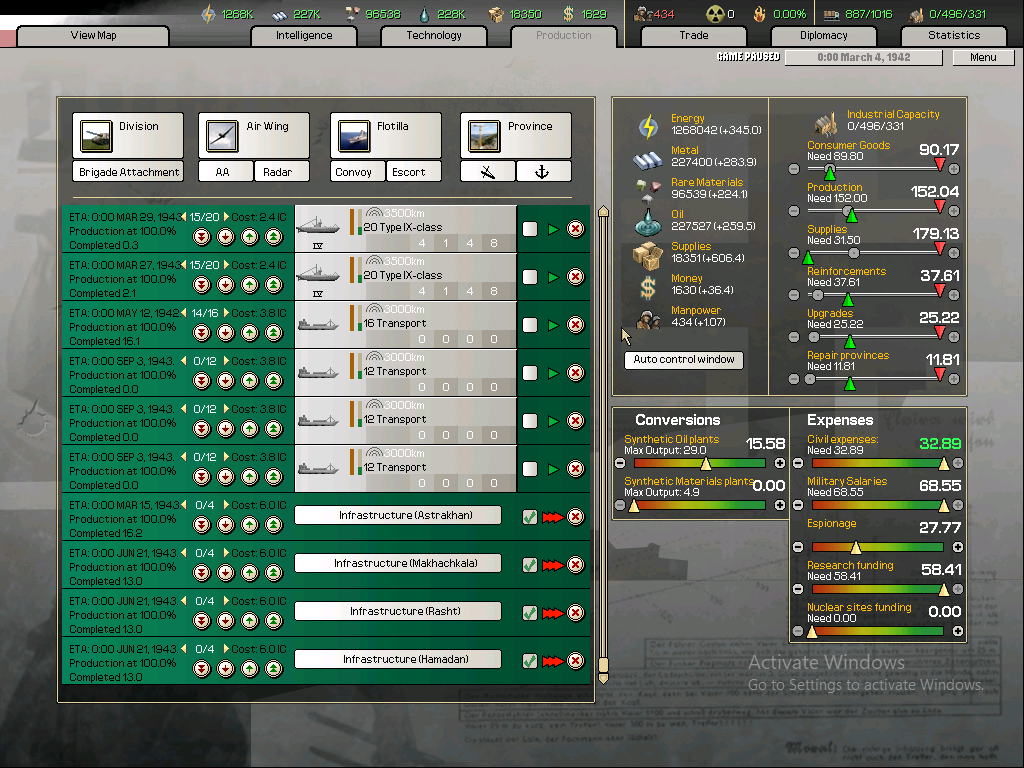Image resolution: width=1024 pixels, height=768 pixels.
Task: Uncheck Infrastructure (Astrakhan) checkbox
Action: (529, 517)
